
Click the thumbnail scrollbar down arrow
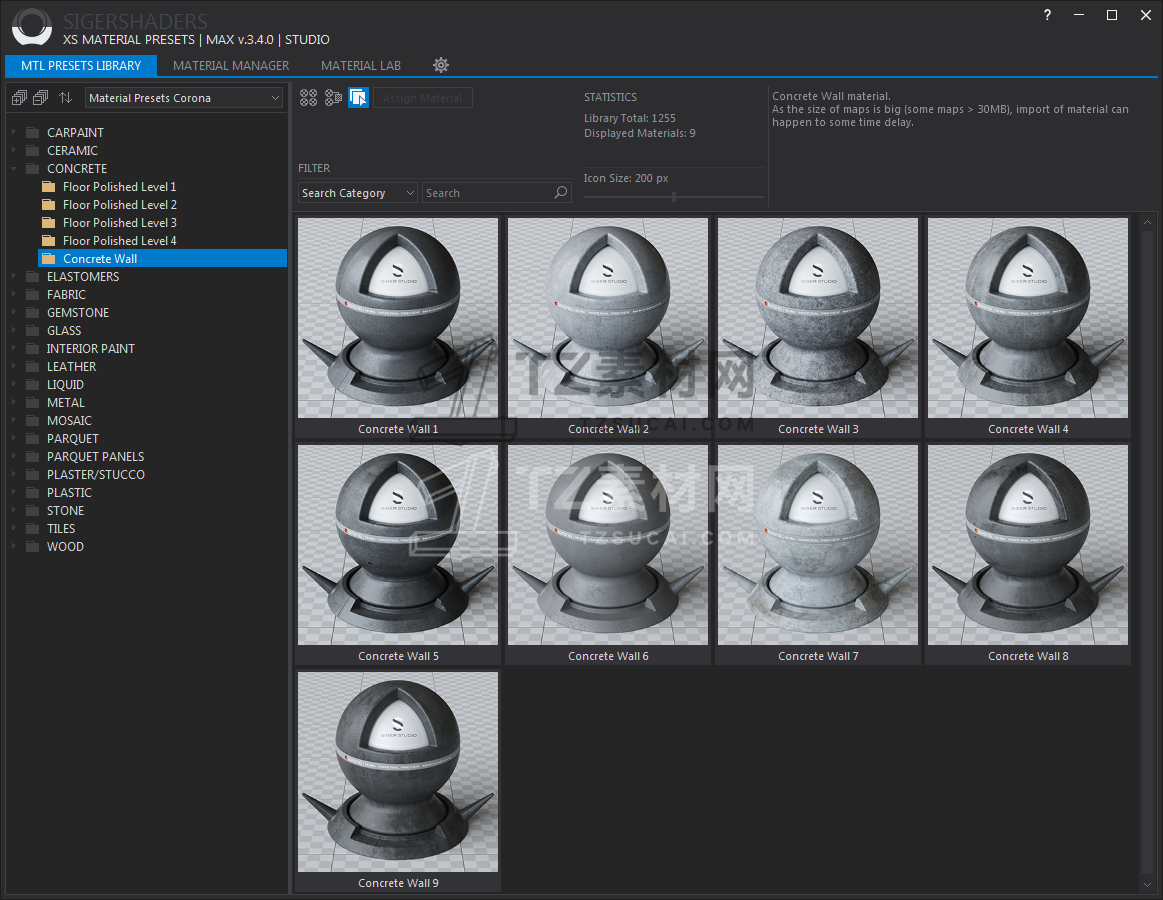pyautogui.click(x=1147, y=885)
